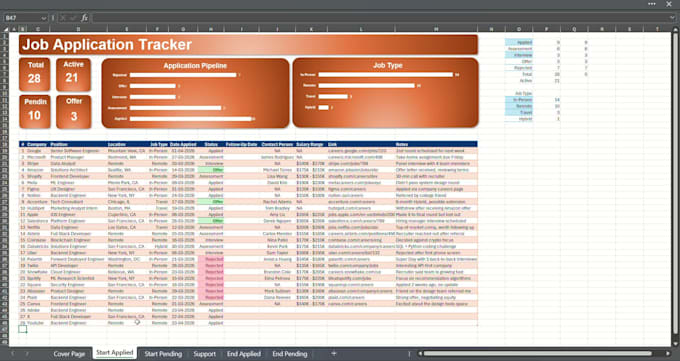Click the Rejected bar in Application Pipeline chart
This screenshot has width=680, height=361.
coord(183,75)
